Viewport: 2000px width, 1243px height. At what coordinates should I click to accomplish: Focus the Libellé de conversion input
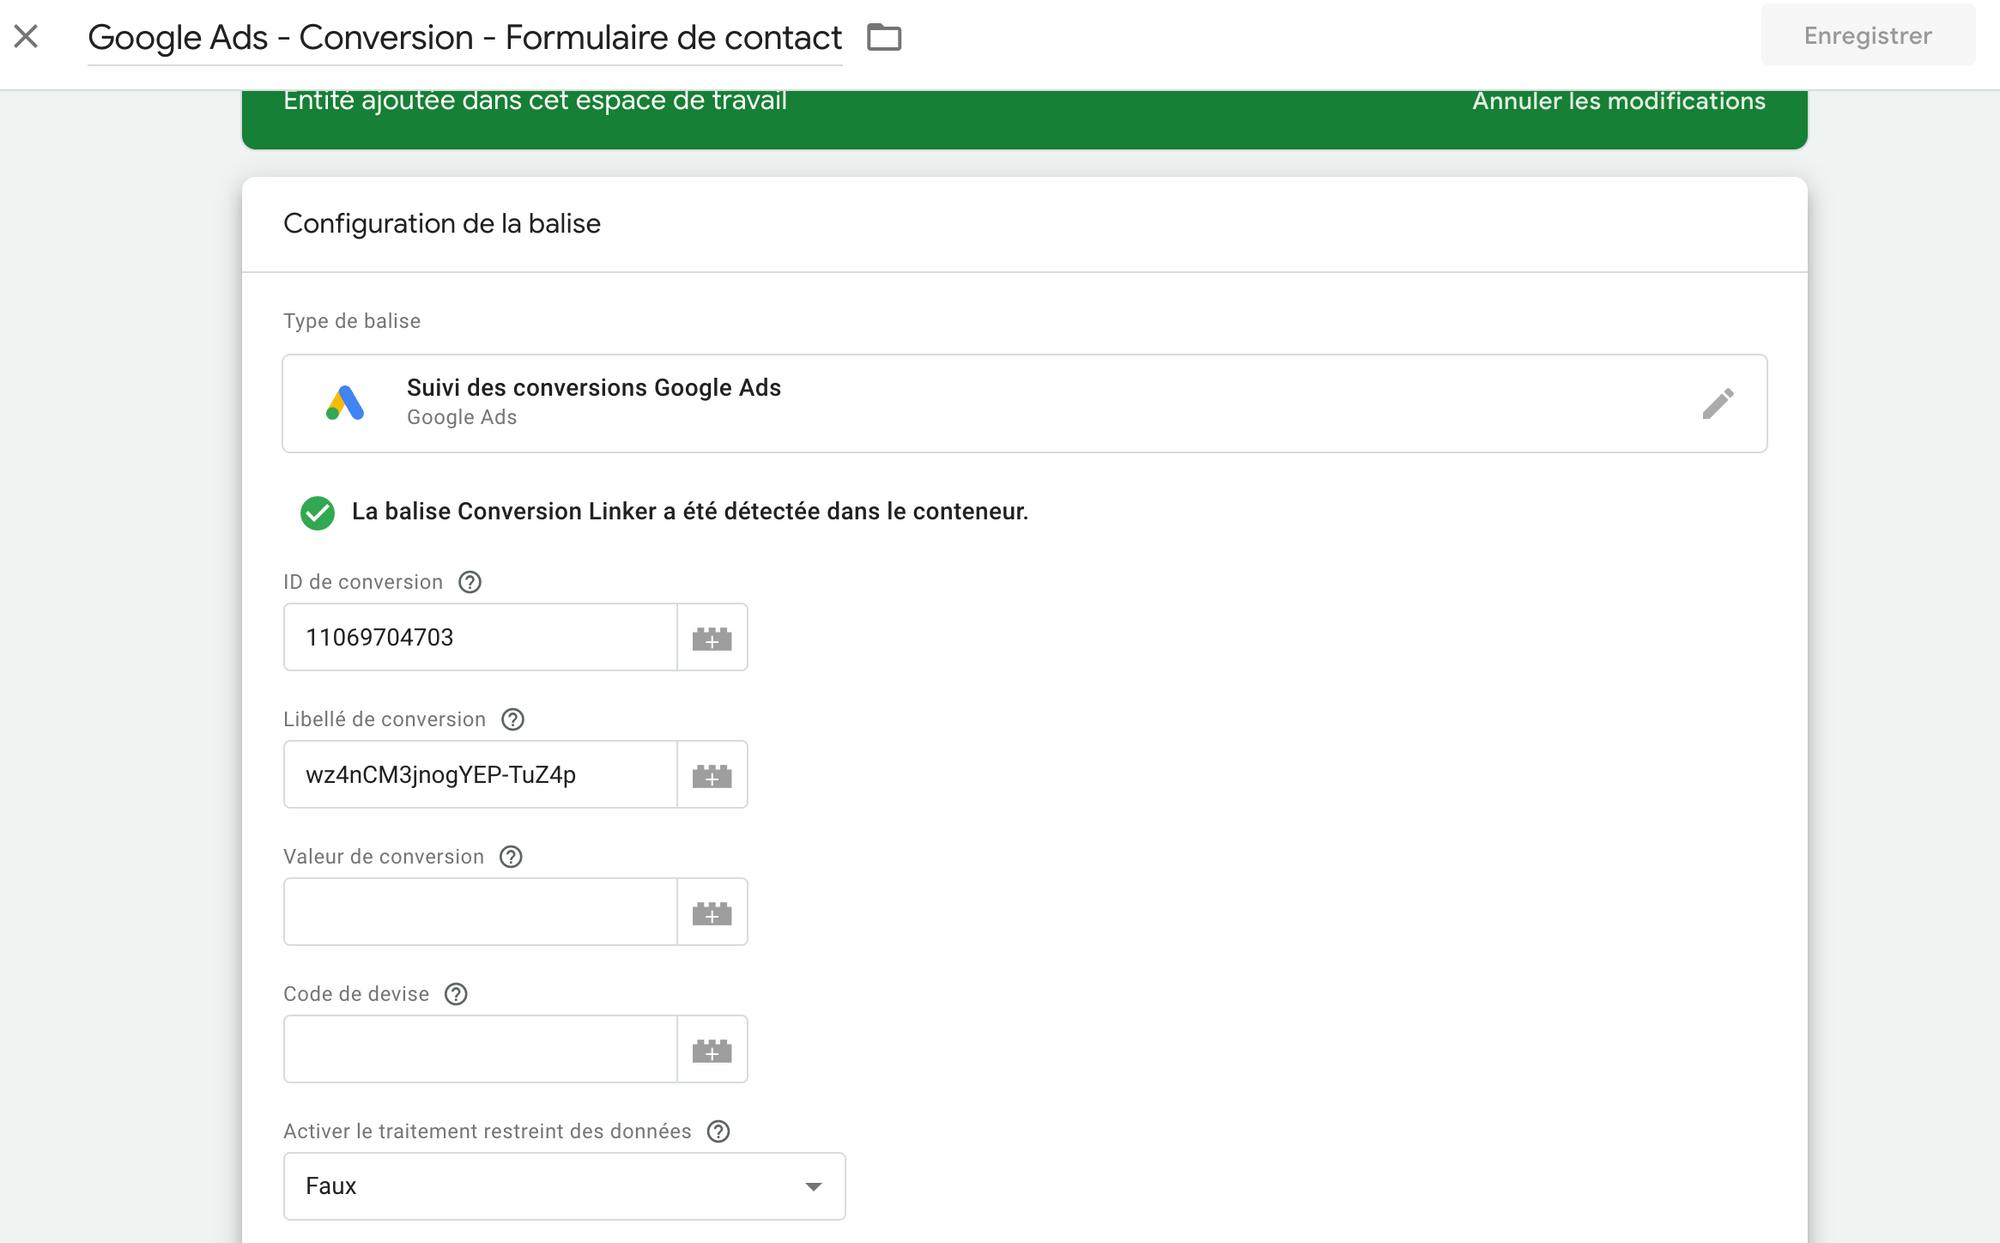(x=481, y=775)
